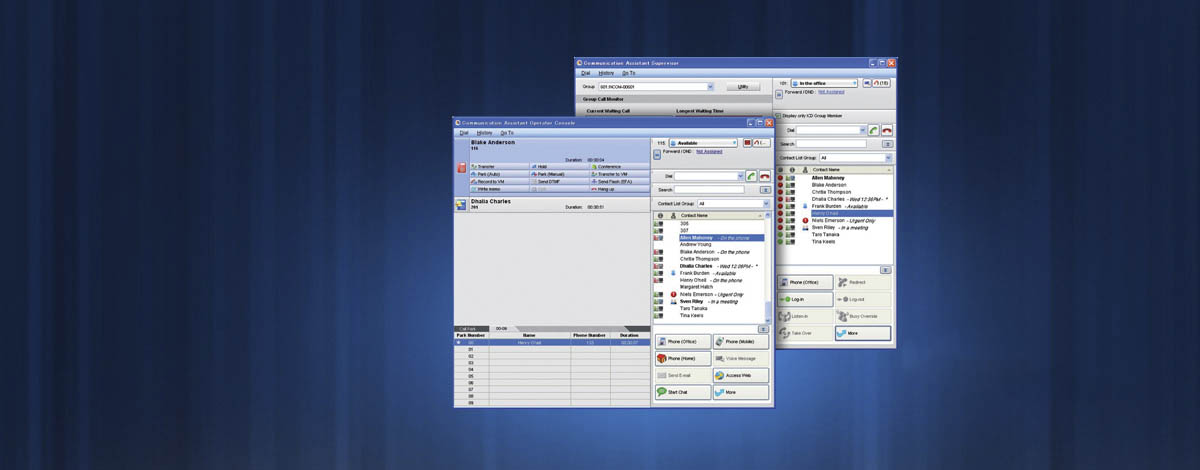Click Not Assigned link in Operator Console

710,152
